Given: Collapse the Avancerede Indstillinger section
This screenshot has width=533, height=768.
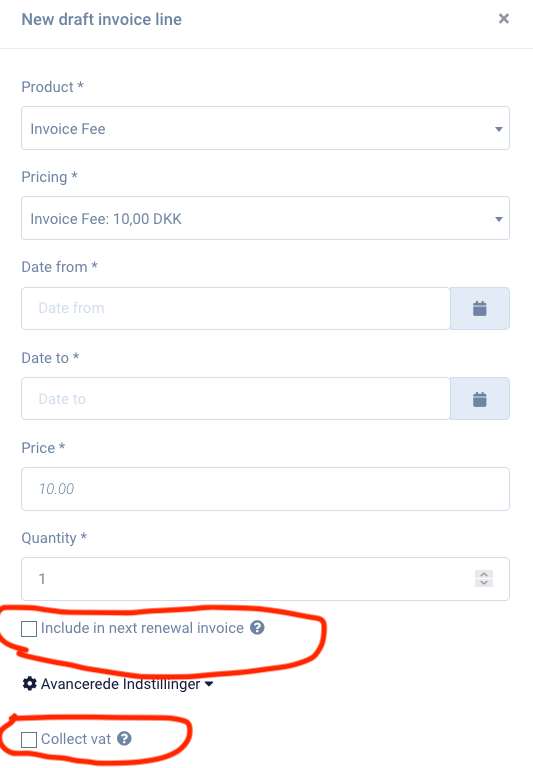Looking at the screenshot, I should click(118, 683).
